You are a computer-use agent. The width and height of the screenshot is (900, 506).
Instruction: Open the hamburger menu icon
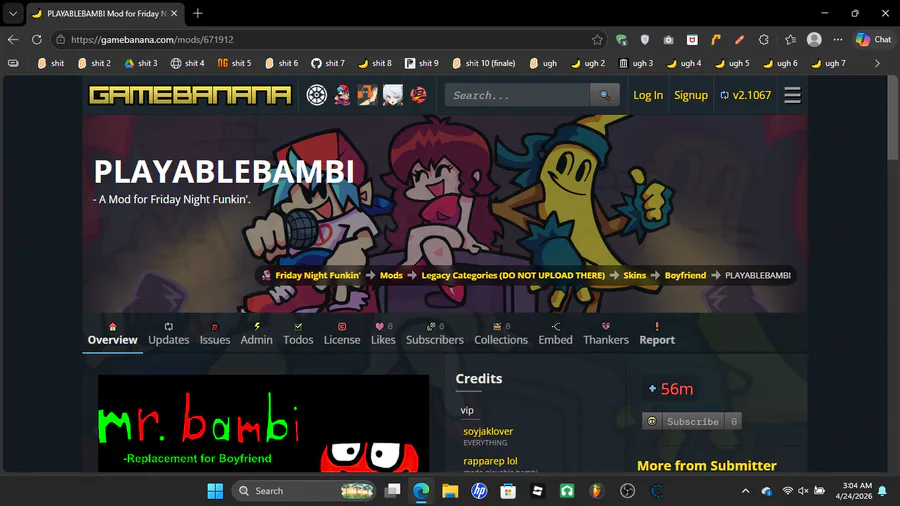792,95
